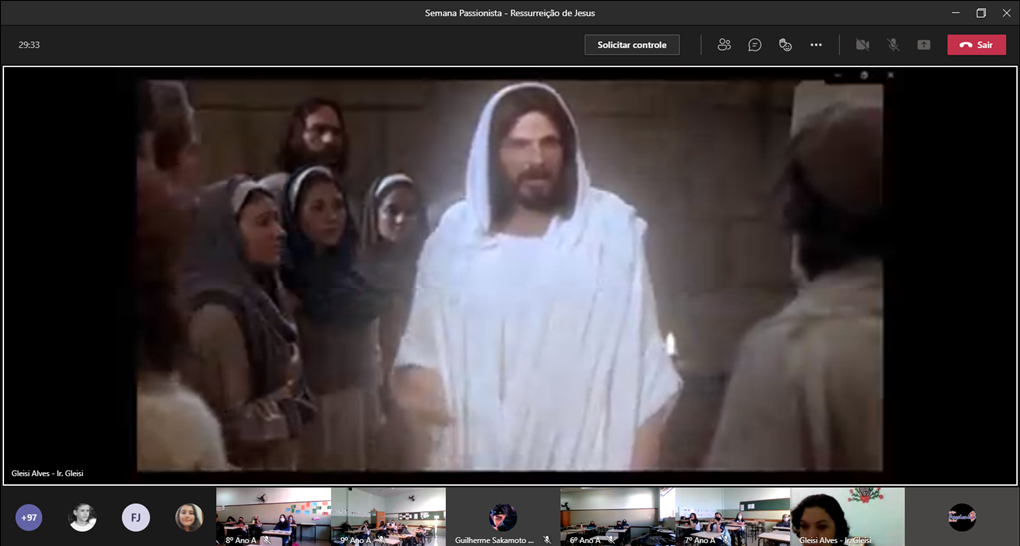Image resolution: width=1020 pixels, height=546 pixels.
Task: Select the 9º Ano A video tile
Action: pyautogui.click(x=388, y=516)
